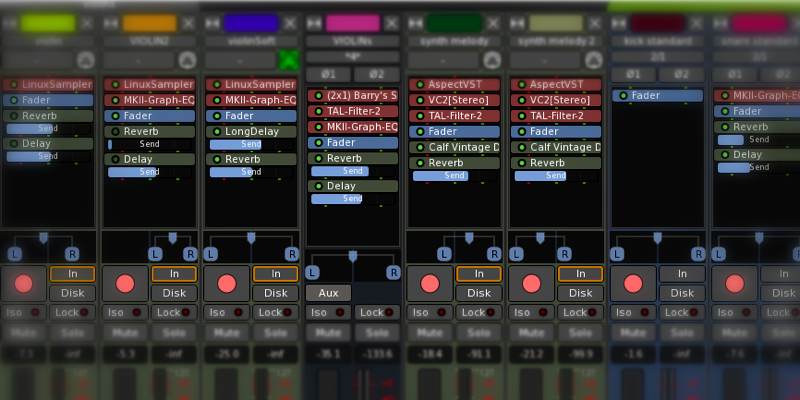Screen dimensions: 800x400
Task: Click the round triangle button on synth melody 2
Action: (x=593, y=60)
